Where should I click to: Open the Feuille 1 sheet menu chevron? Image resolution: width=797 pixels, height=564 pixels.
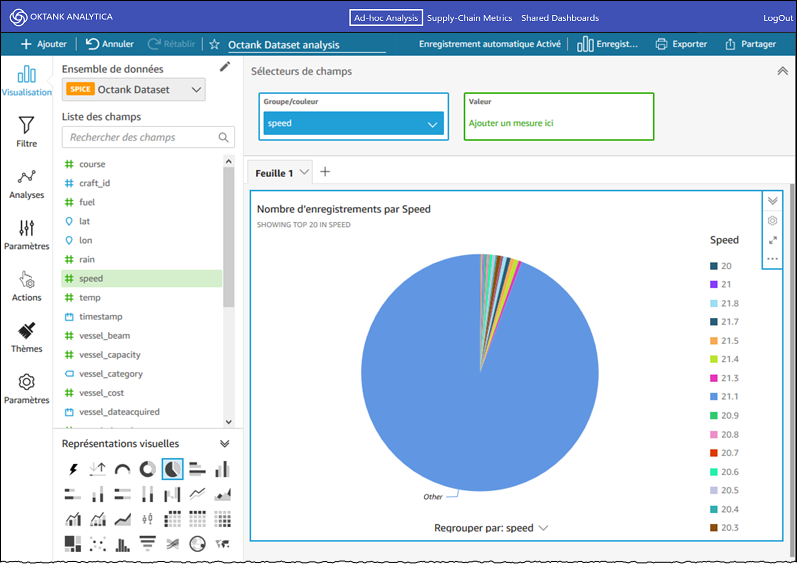click(304, 172)
